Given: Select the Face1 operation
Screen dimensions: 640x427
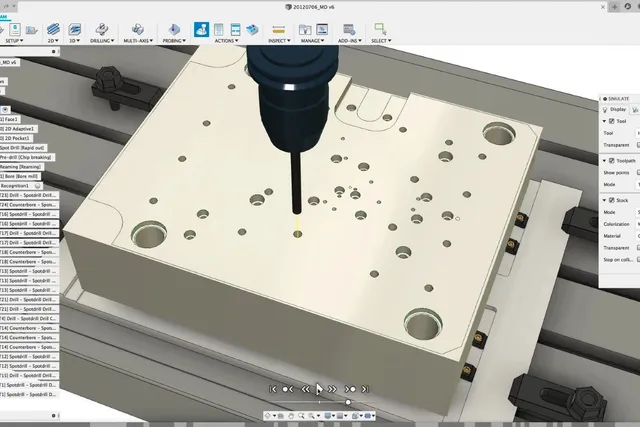Looking at the screenshot, I should click(x=9, y=119).
